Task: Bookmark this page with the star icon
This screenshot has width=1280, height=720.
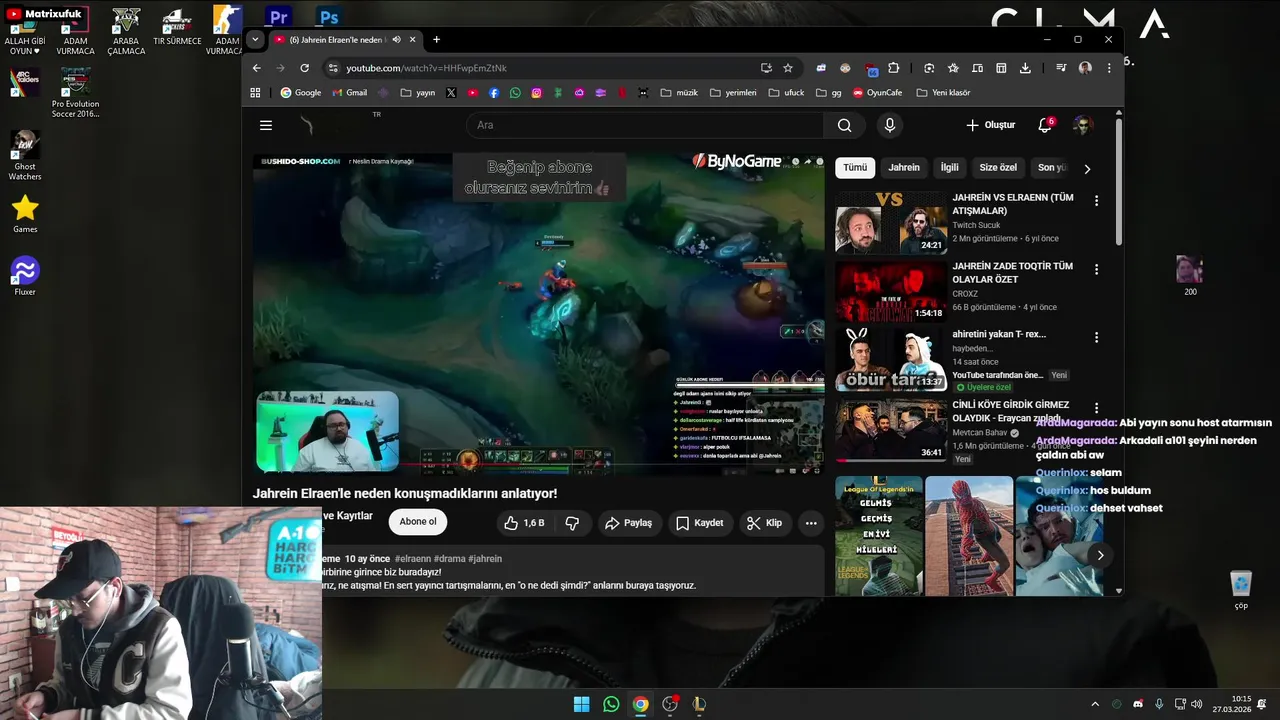Action: pos(788,68)
